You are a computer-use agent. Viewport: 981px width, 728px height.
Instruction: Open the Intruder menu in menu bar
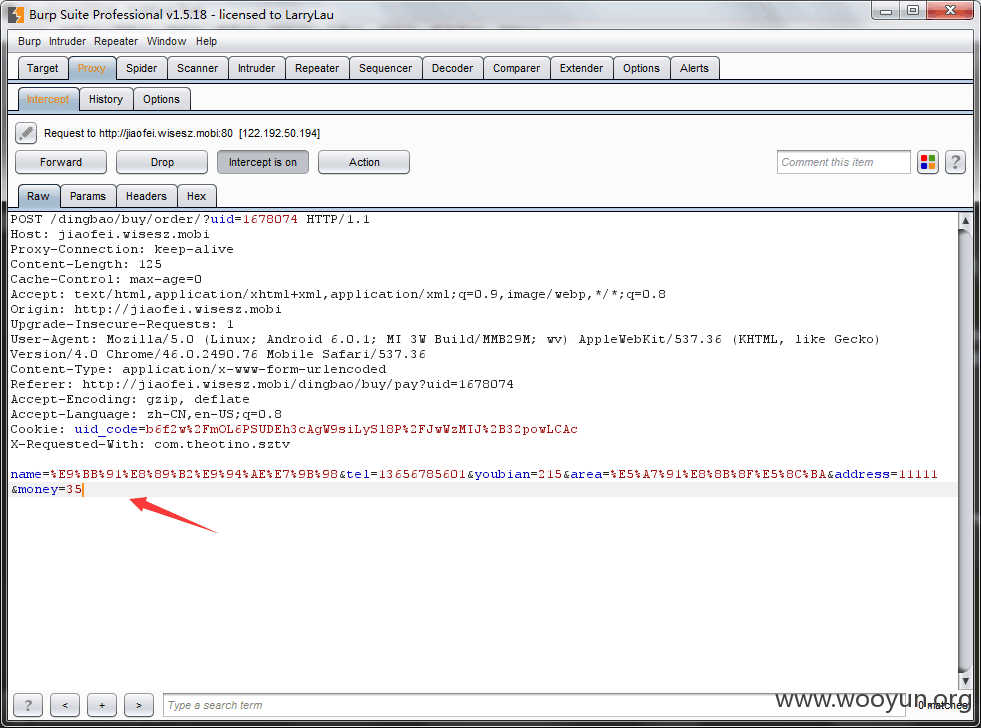click(x=67, y=41)
